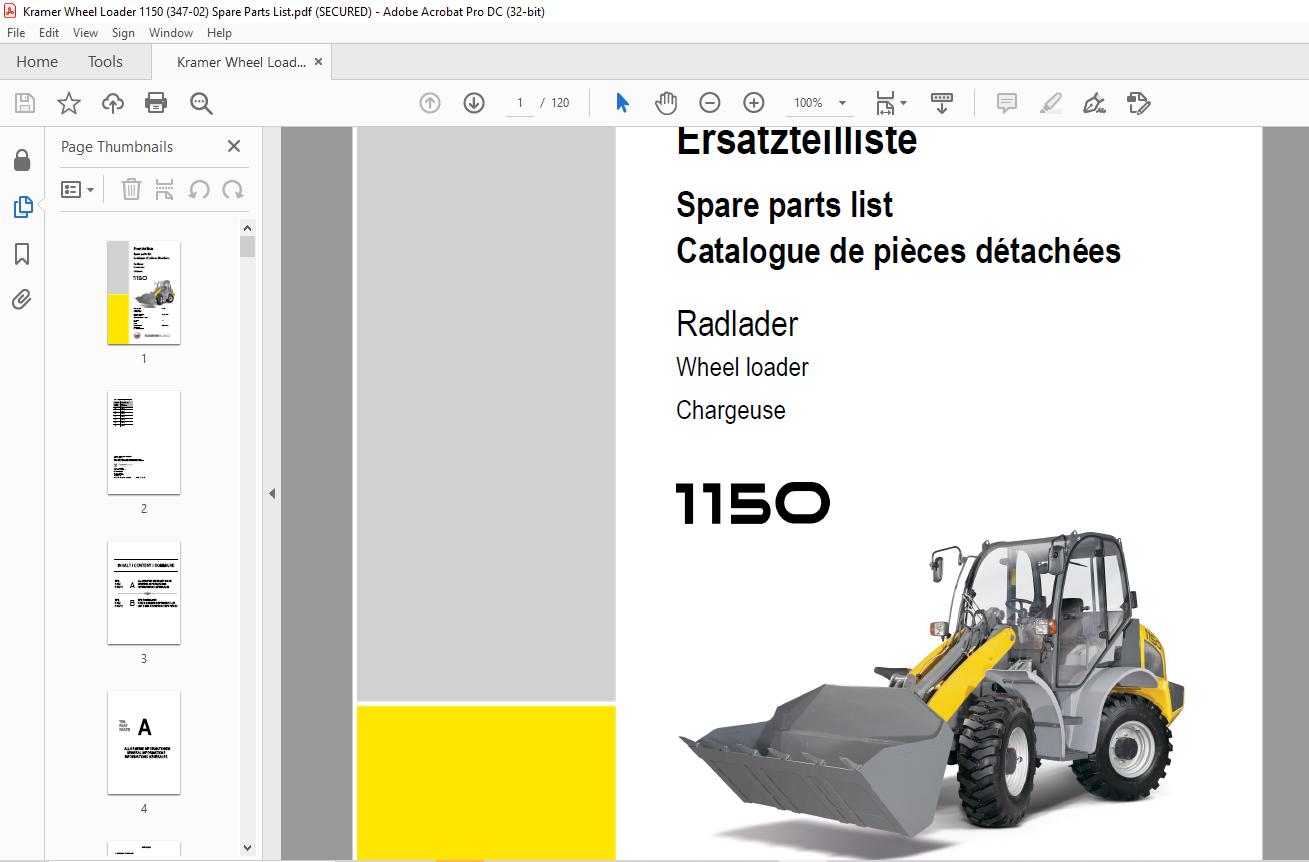
Task: Go to the Home tab
Action: pyautogui.click(x=37, y=62)
